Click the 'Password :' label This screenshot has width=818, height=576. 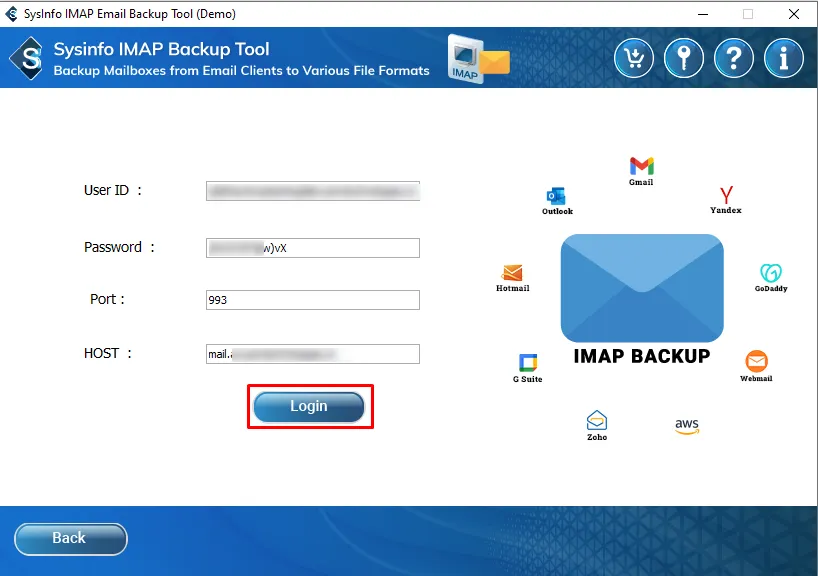tap(119, 247)
